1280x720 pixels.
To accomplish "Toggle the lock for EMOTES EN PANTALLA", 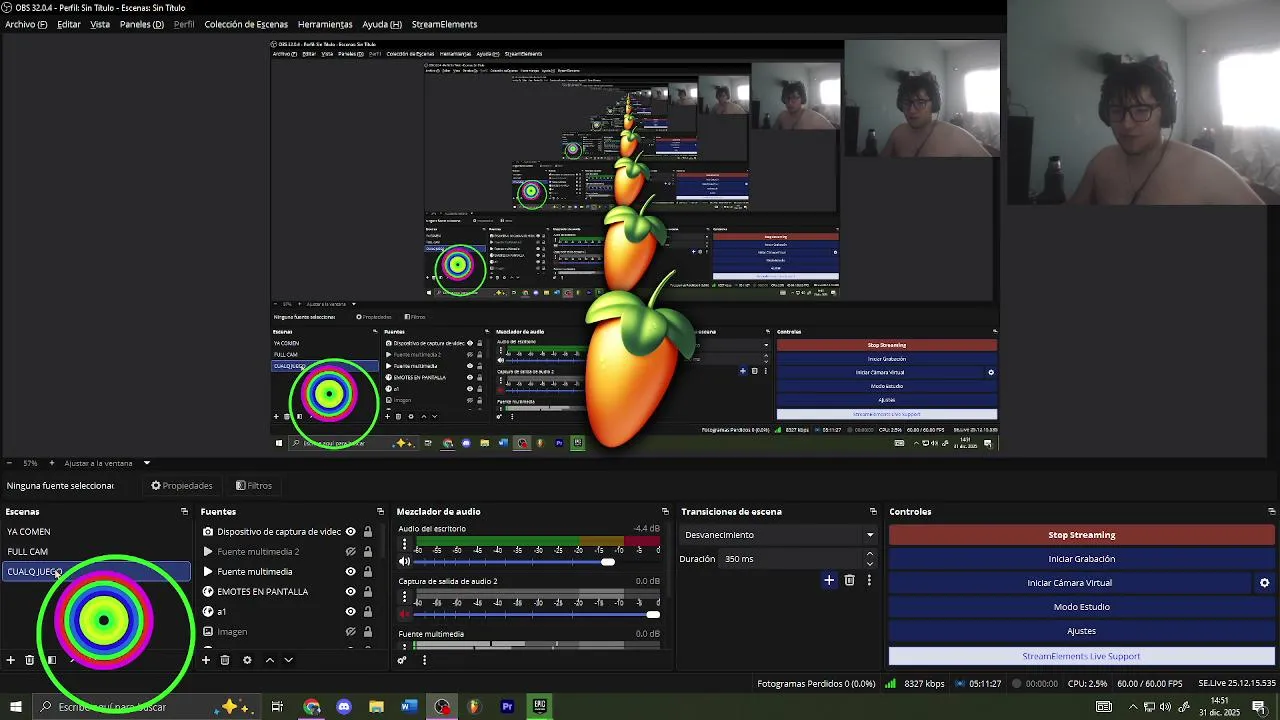I will pos(368,592).
